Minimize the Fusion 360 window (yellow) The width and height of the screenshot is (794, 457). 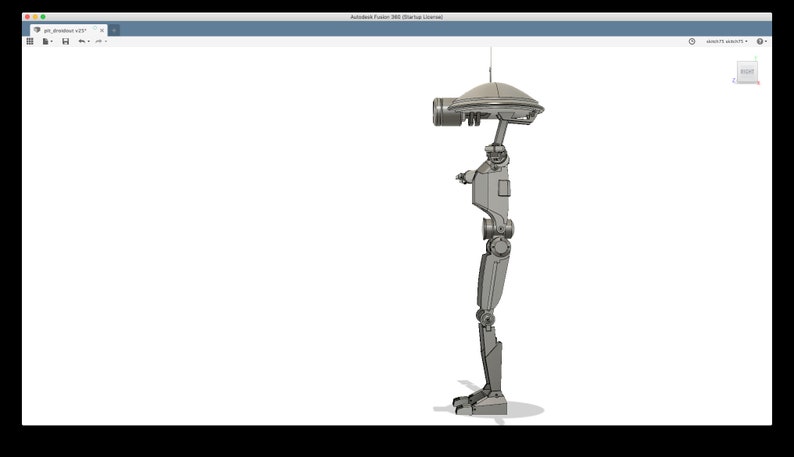(35, 17)
